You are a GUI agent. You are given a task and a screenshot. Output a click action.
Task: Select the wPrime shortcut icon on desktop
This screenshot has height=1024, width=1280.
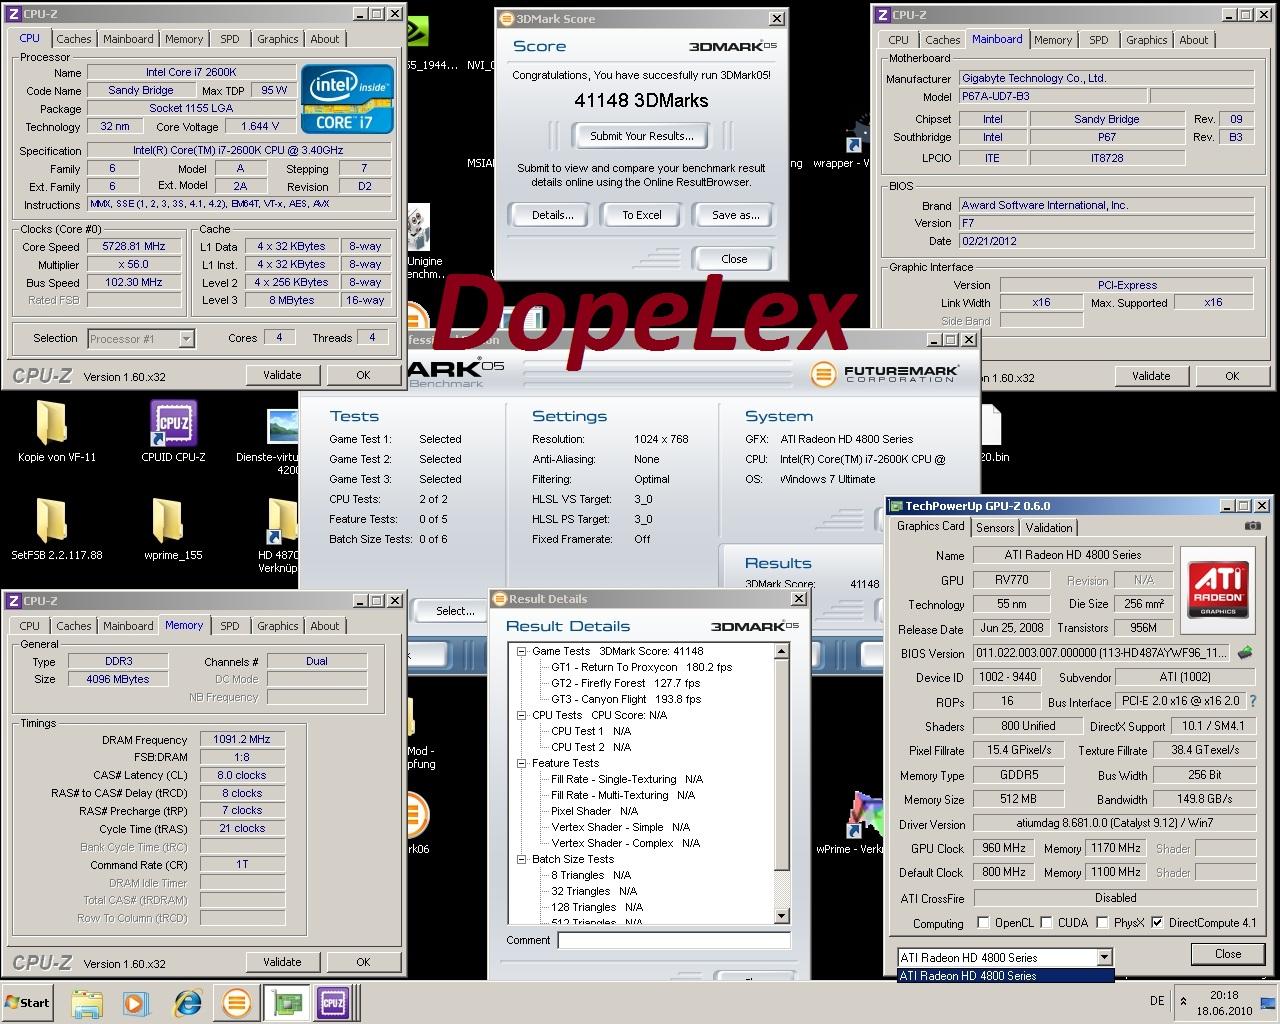[x=866, y=817]
